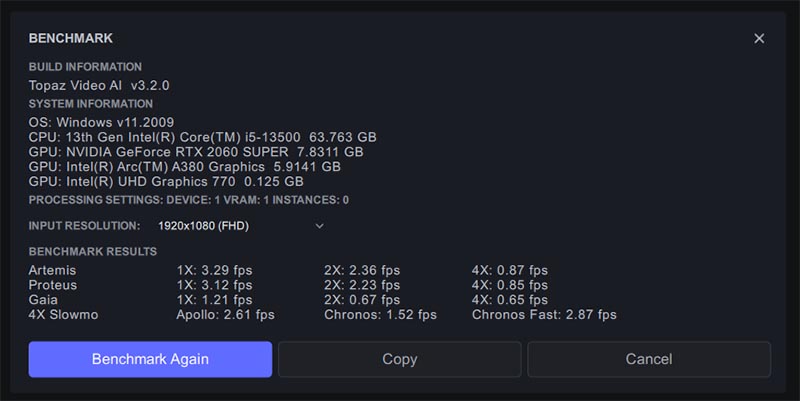This screenshot has height=401, width=800.
Task: Click the Artemis row label
Action: (52, 270)
